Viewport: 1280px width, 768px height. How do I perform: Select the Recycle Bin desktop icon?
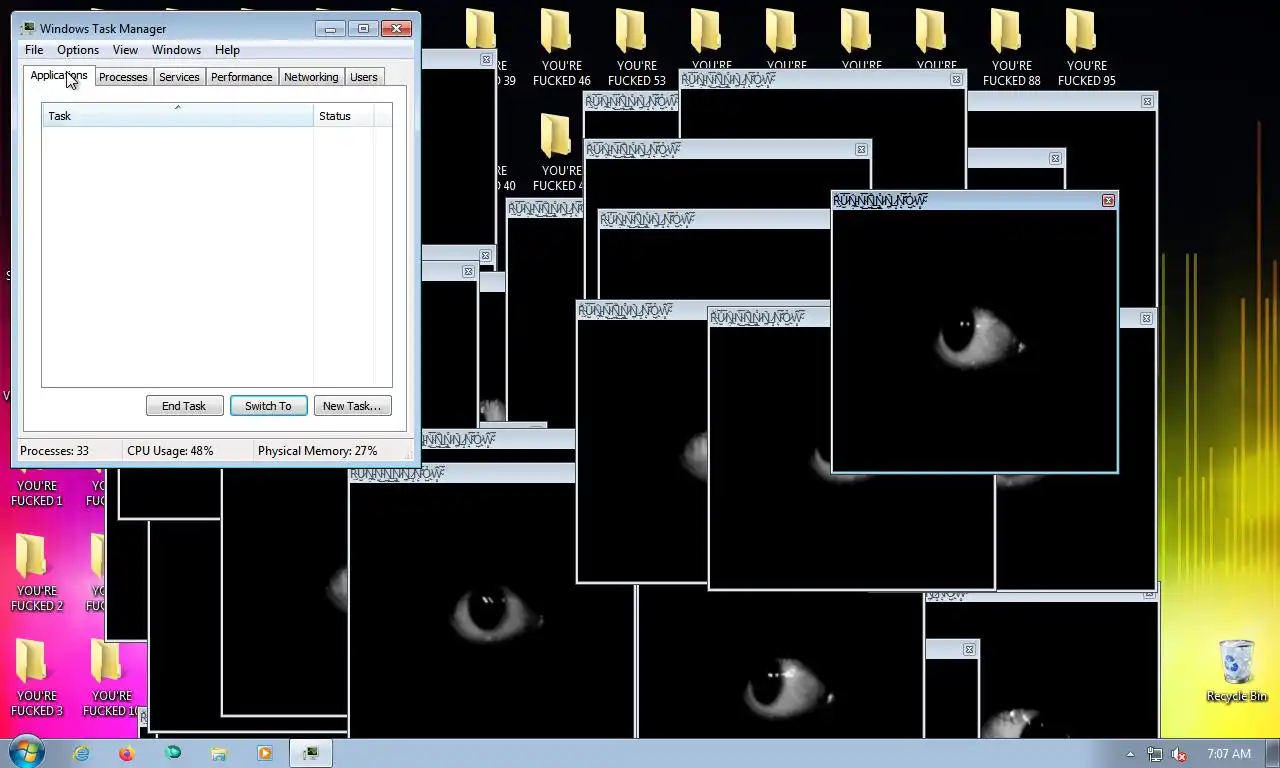[1237, 671]
